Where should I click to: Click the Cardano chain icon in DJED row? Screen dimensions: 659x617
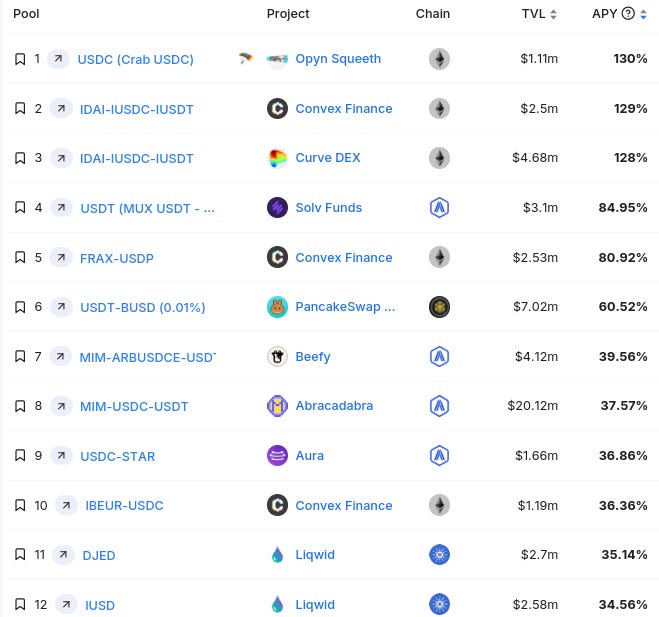pyautogui.click(x=440, y=555)
